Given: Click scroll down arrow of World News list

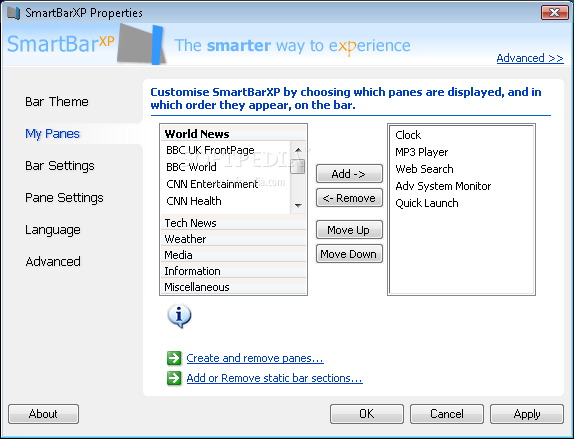Looking at the screenshot, I should (298, 205).
